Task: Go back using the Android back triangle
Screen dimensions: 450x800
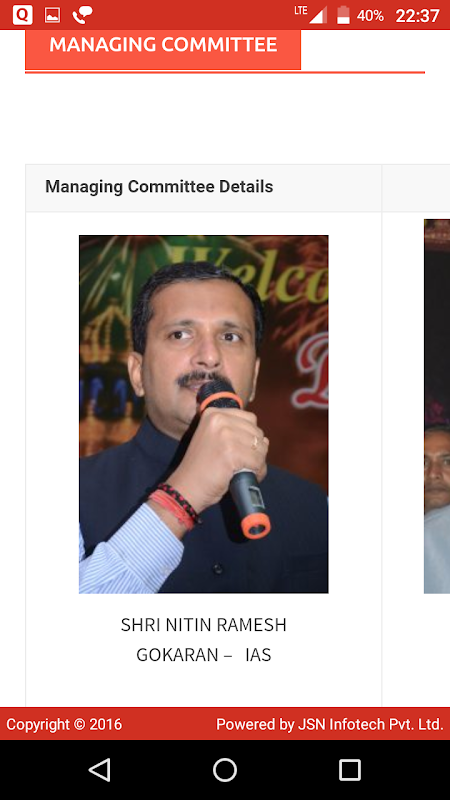Action: (99, 770)
